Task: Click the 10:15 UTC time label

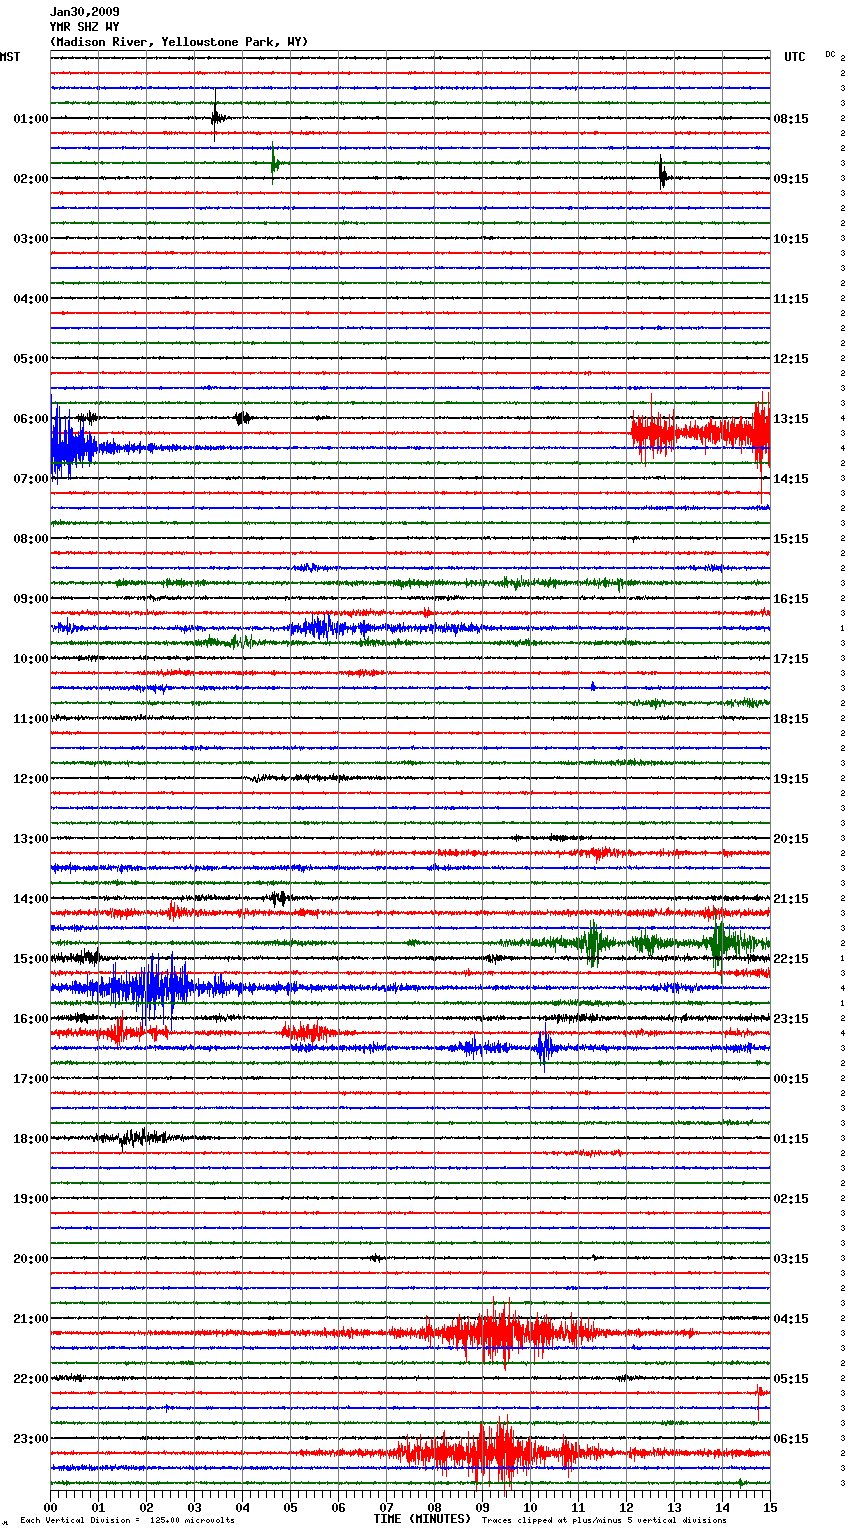Action: 791,239
